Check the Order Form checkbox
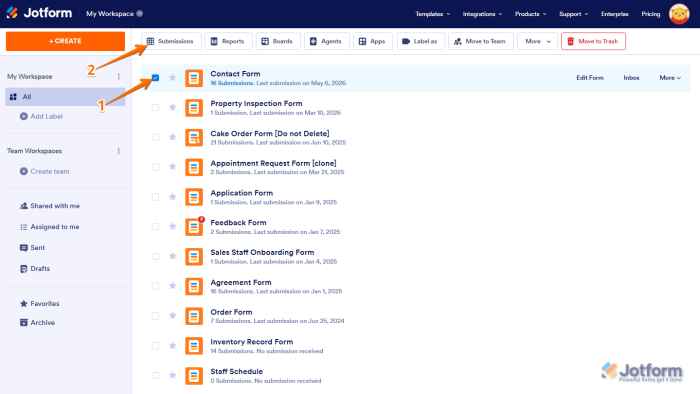The height and width of the screenshot is (394, 700). [155, 316]
